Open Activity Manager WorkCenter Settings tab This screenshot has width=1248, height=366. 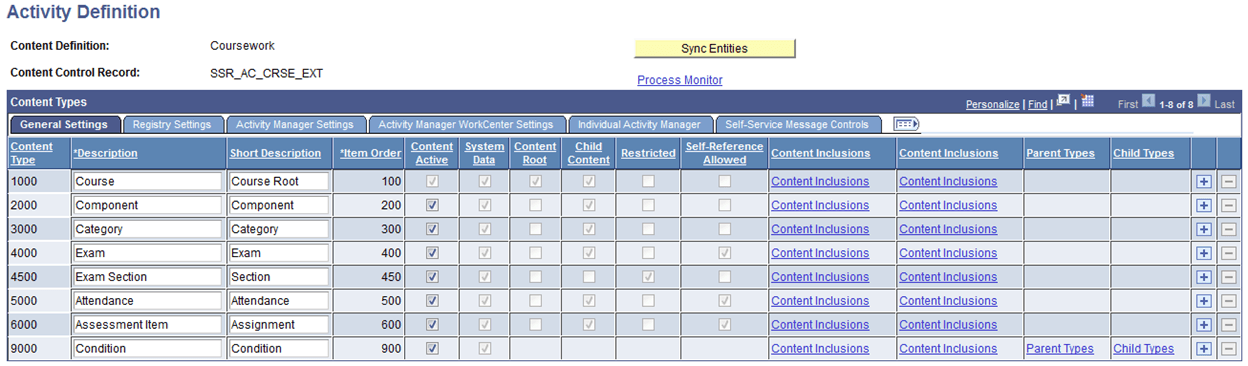tap(466, 125)
